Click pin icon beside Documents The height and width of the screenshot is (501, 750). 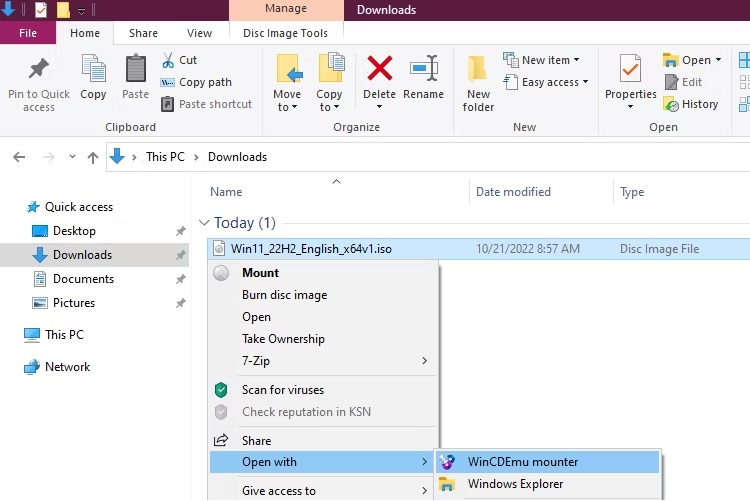point(180,279)
